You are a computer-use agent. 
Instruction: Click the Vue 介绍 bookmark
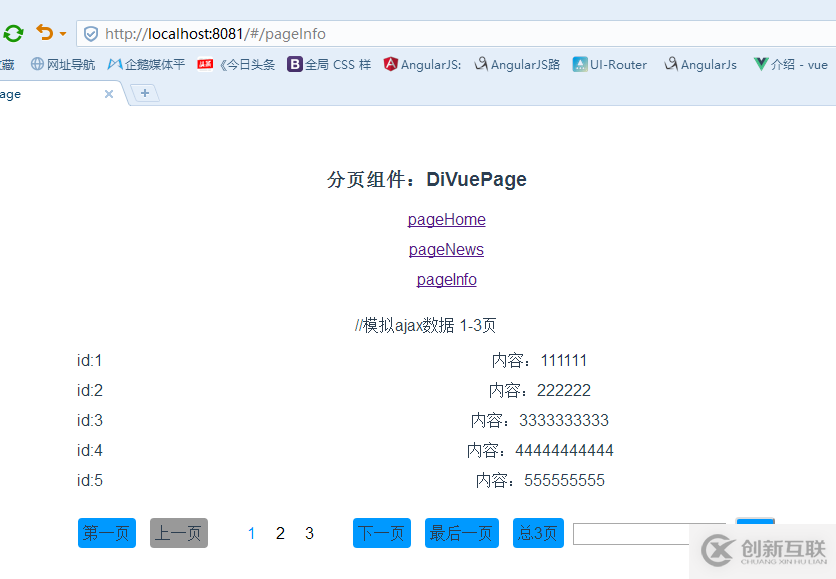(x=789, y=64)
